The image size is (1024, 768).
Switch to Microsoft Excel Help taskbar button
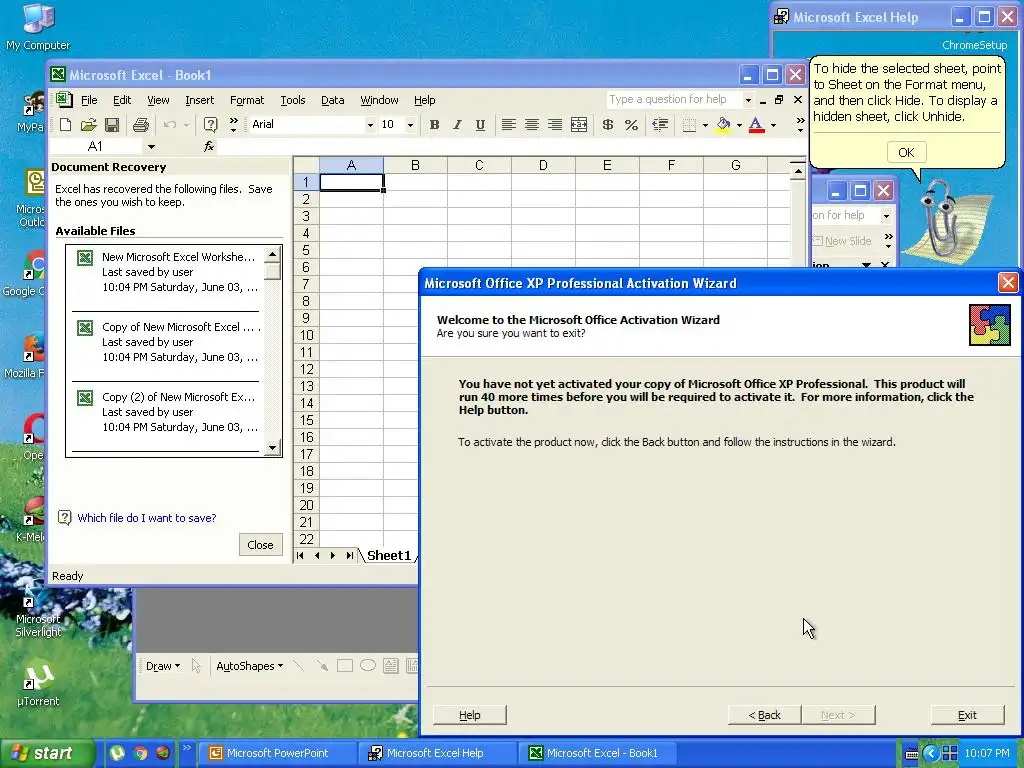(437, 753)
